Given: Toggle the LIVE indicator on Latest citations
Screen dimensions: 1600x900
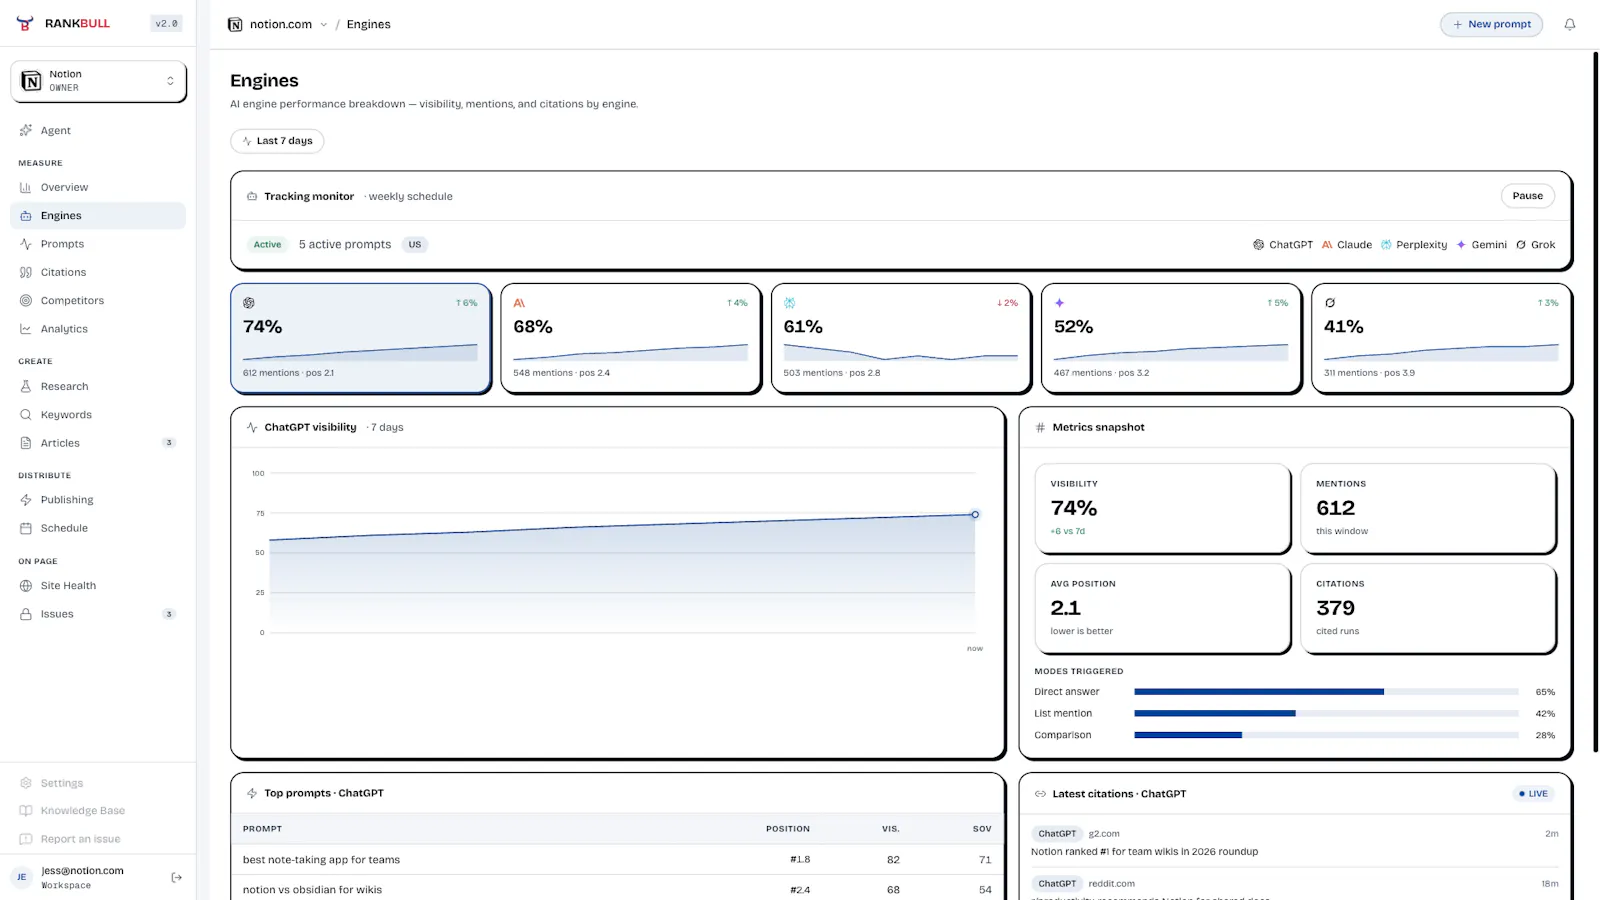Looking at the screenshot, I should pos(1533,794).
